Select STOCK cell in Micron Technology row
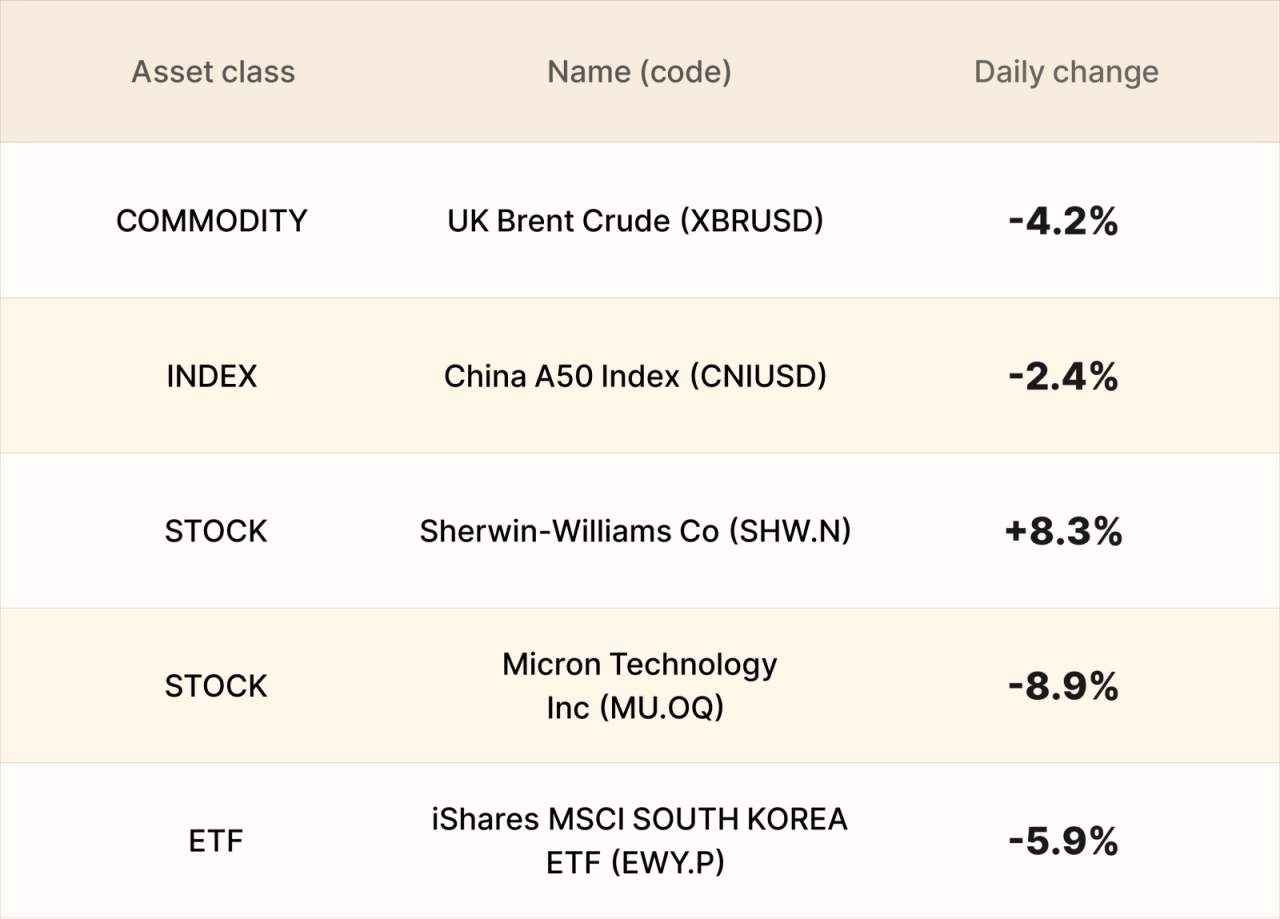The image size is (1280, 919). pos(216,686)
